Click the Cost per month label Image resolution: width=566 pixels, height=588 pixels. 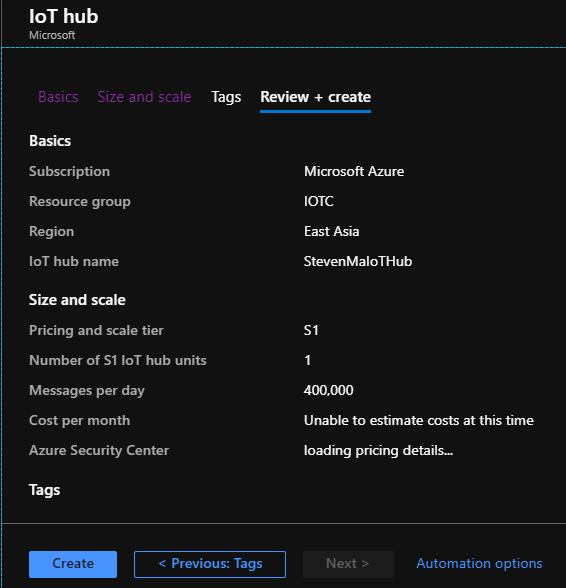pos(80,420)
